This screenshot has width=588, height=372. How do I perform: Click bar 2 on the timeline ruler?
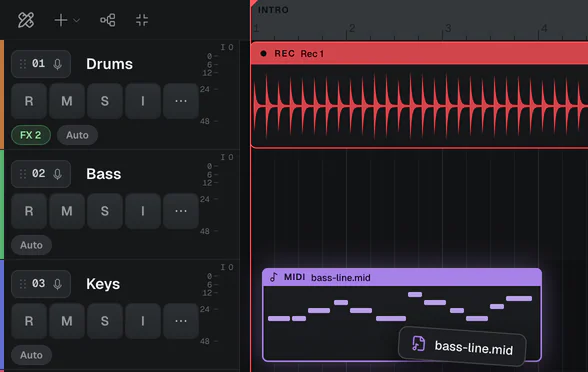click(x=352, y=28)
